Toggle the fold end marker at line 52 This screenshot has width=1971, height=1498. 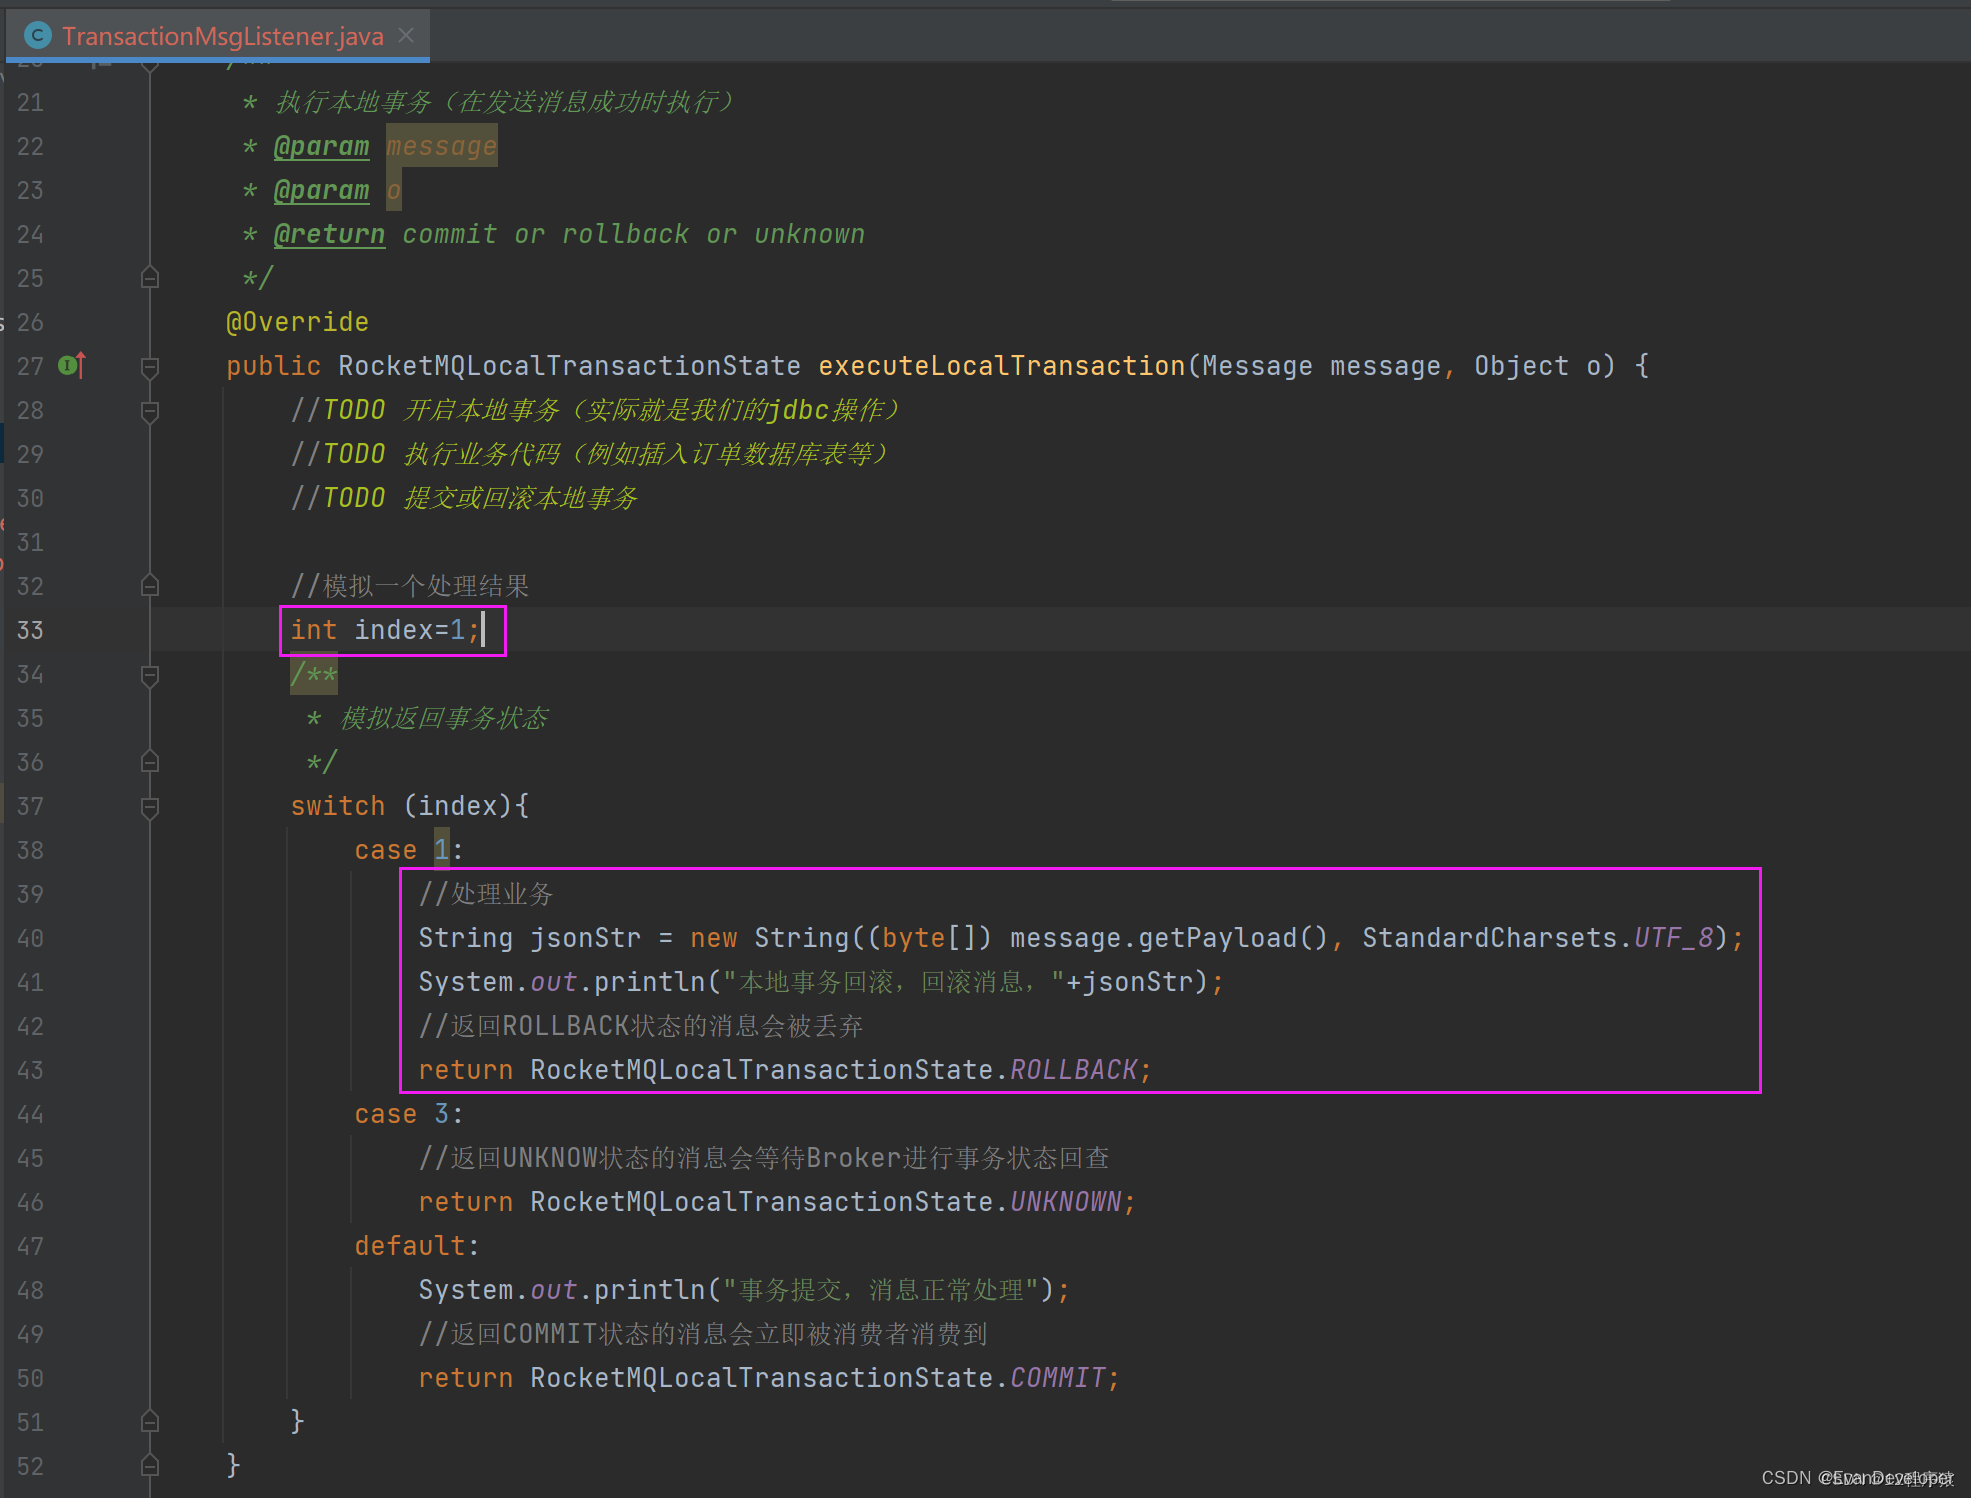pyautogui.click(x=150, y=1466)
